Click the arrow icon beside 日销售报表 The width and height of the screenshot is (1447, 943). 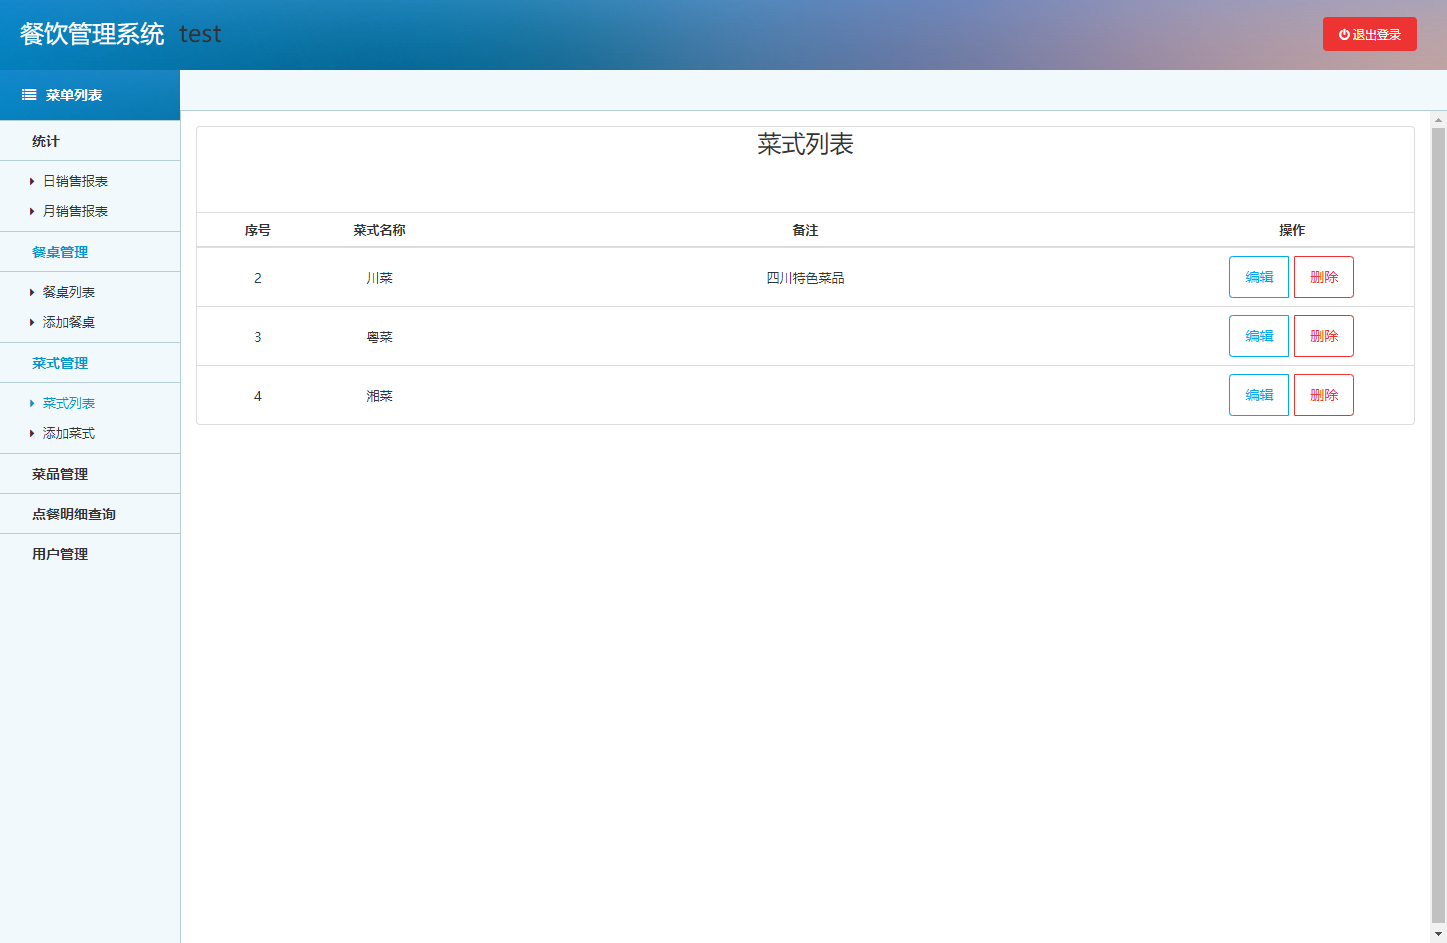tap(32, 182)
